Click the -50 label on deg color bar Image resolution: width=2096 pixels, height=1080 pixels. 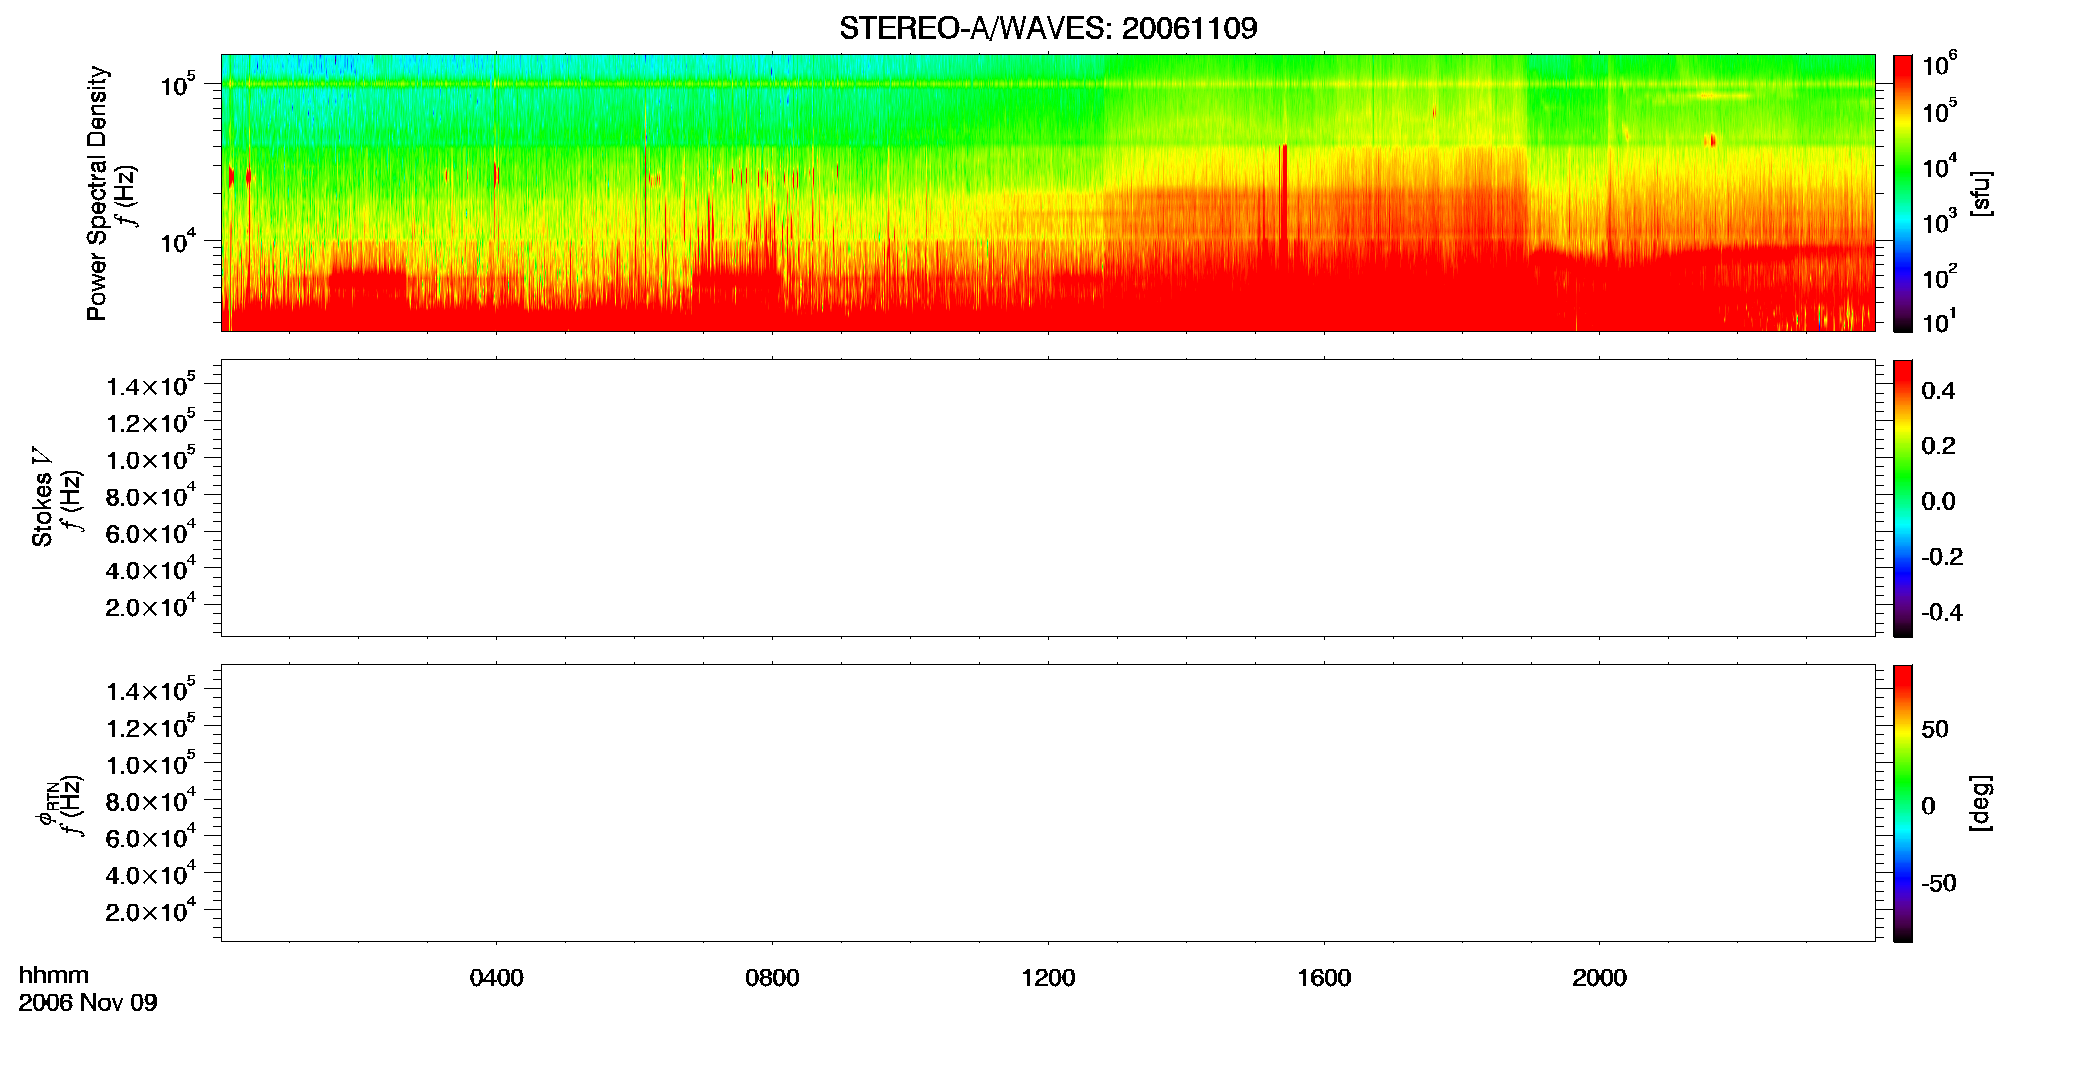(x=1939, y=884)
